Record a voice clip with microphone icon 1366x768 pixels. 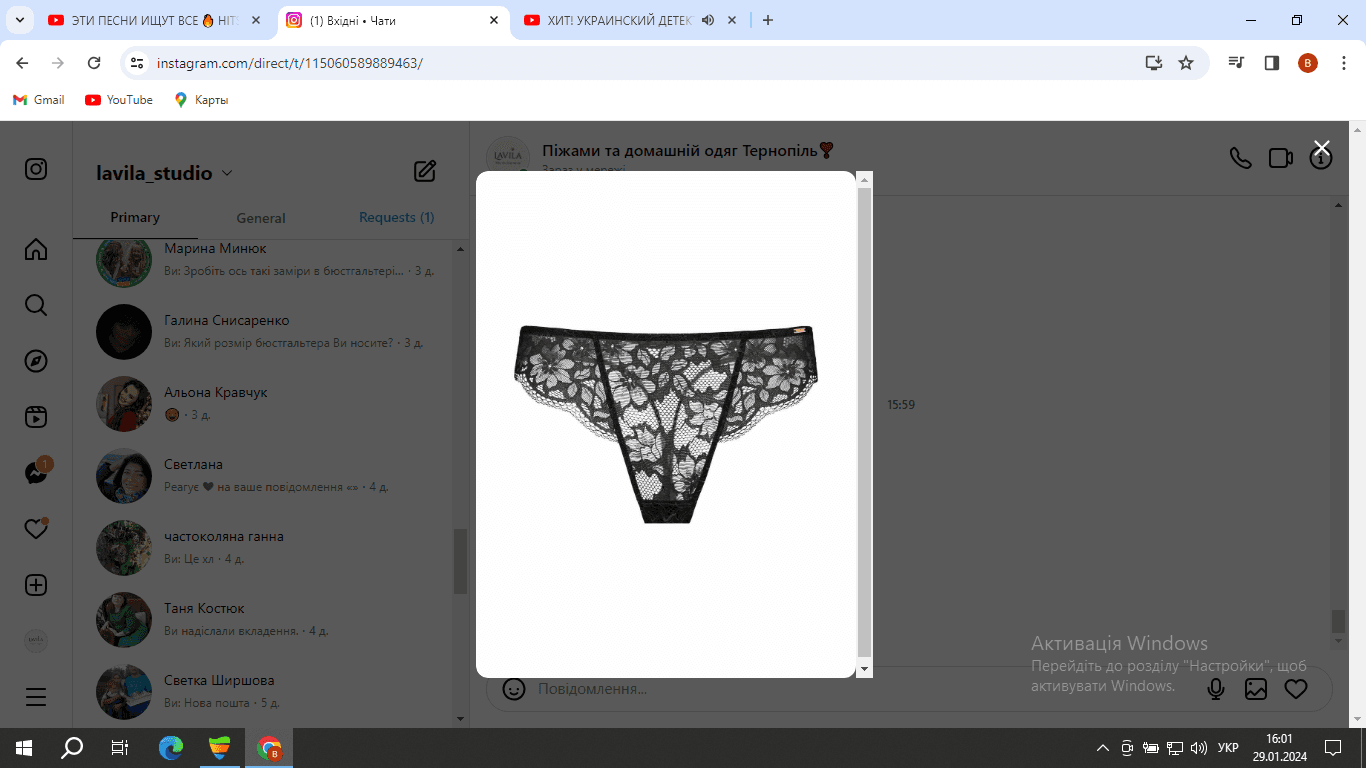[x=1216, y=689]
